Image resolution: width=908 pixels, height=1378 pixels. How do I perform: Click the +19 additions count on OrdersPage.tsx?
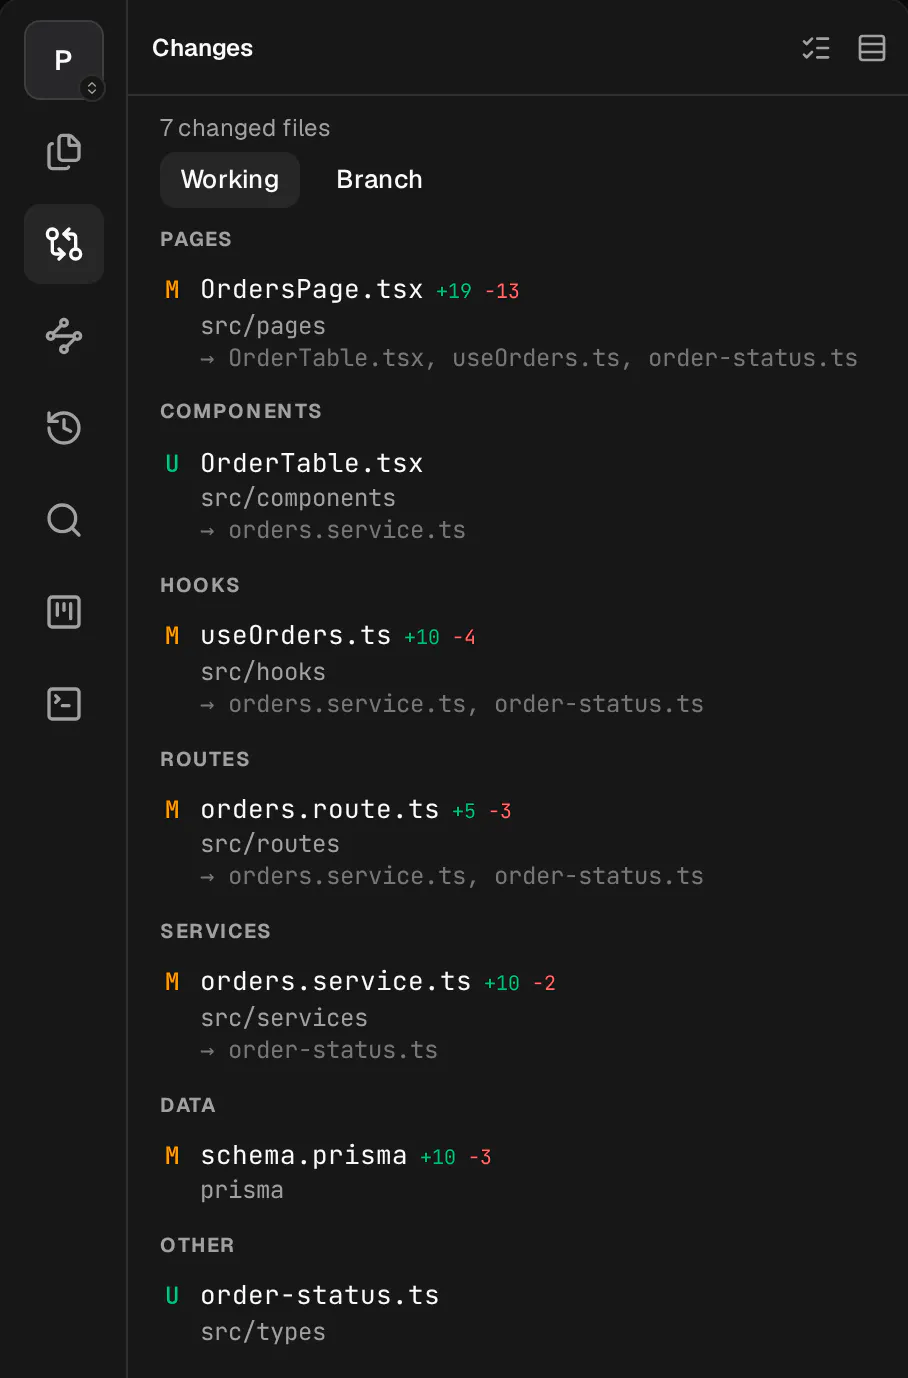(454, 291)
